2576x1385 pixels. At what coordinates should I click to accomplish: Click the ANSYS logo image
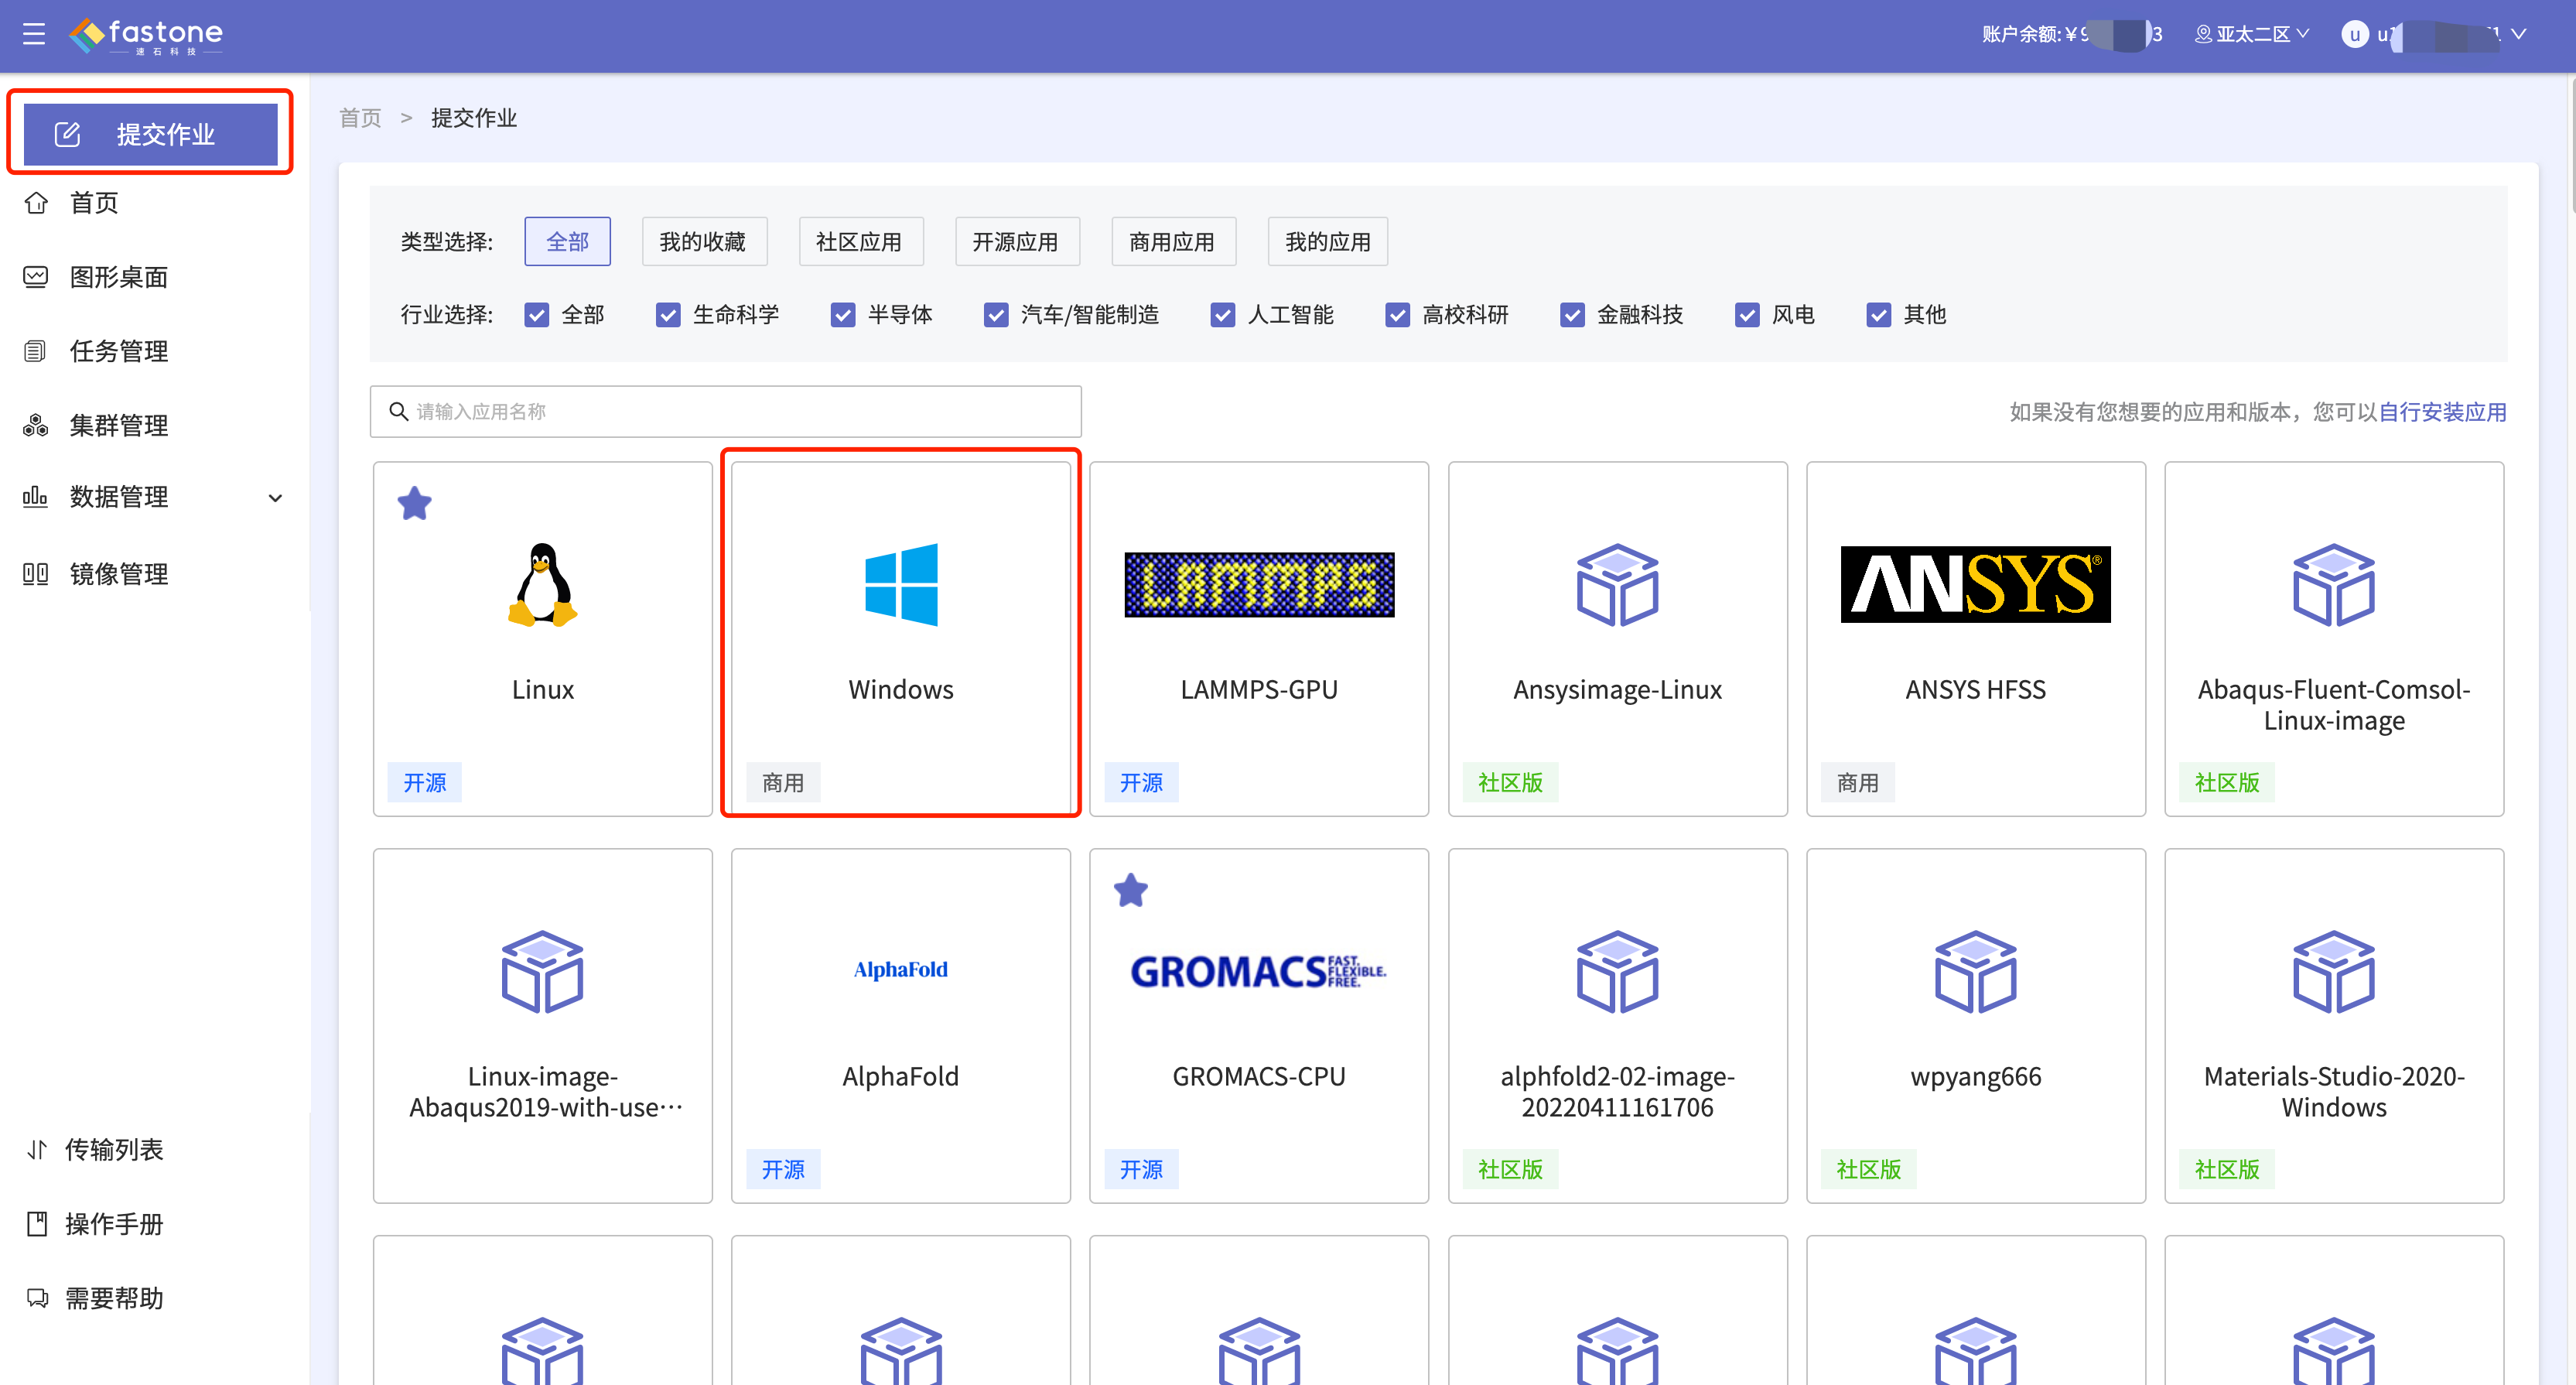1975,585
